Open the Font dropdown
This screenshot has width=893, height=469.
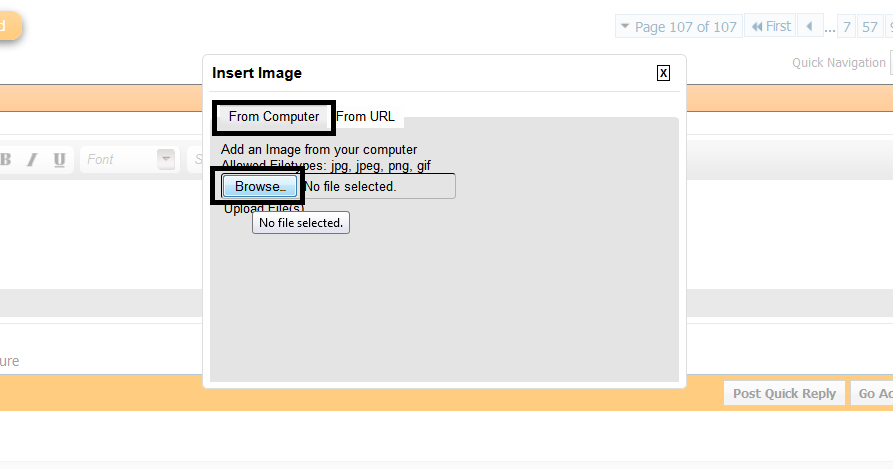(129, 159)
